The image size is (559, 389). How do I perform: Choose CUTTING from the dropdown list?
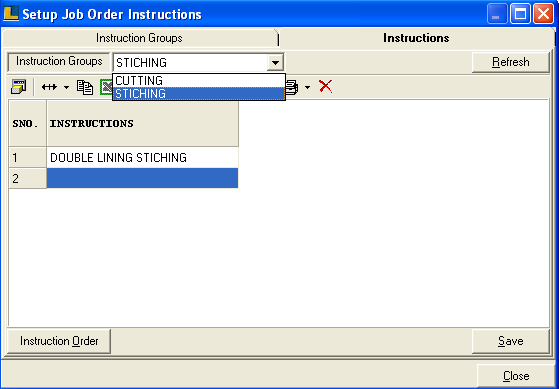pyautogui.click(x=199, y=81)
